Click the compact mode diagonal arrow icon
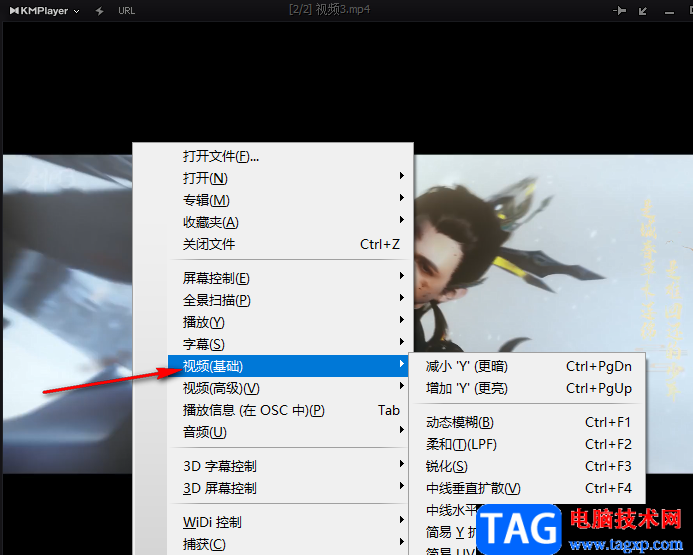This screenshot has width=693, height=555. (643, 11)
